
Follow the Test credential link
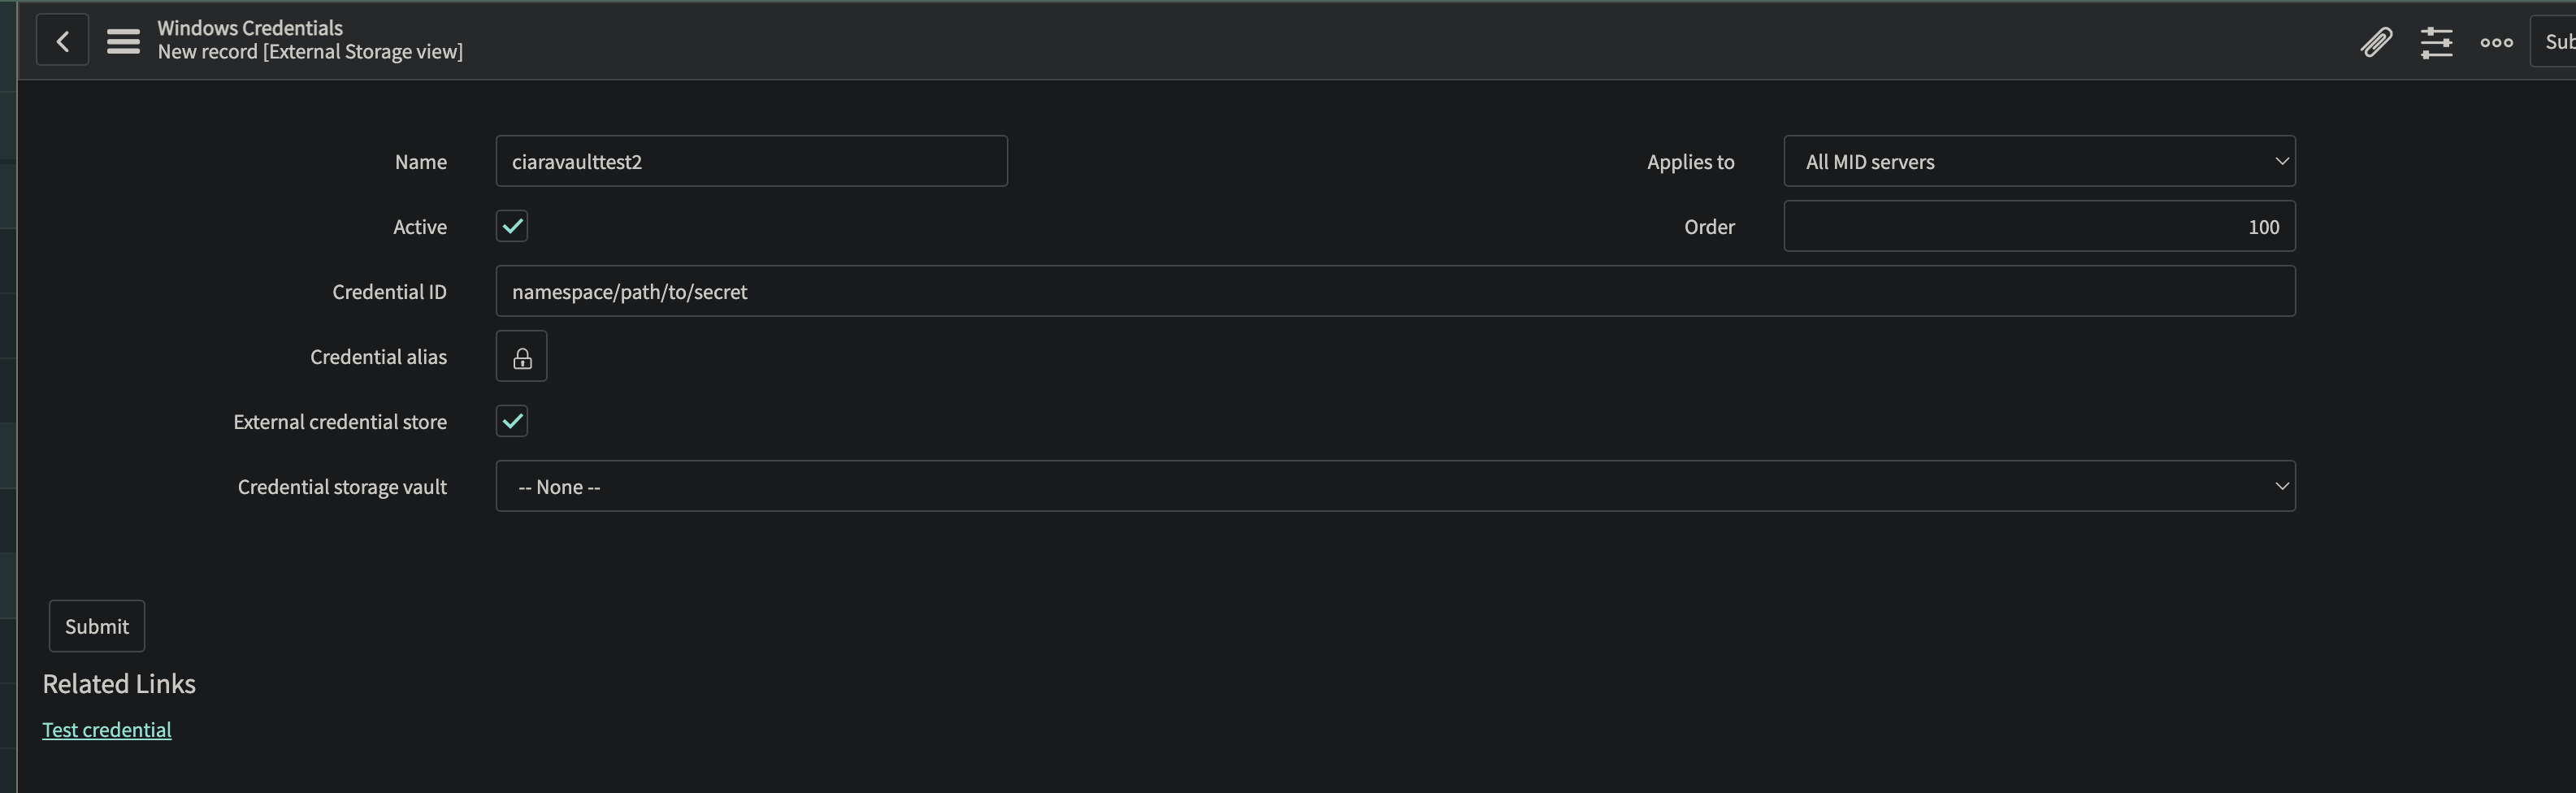tap(107, 730)
